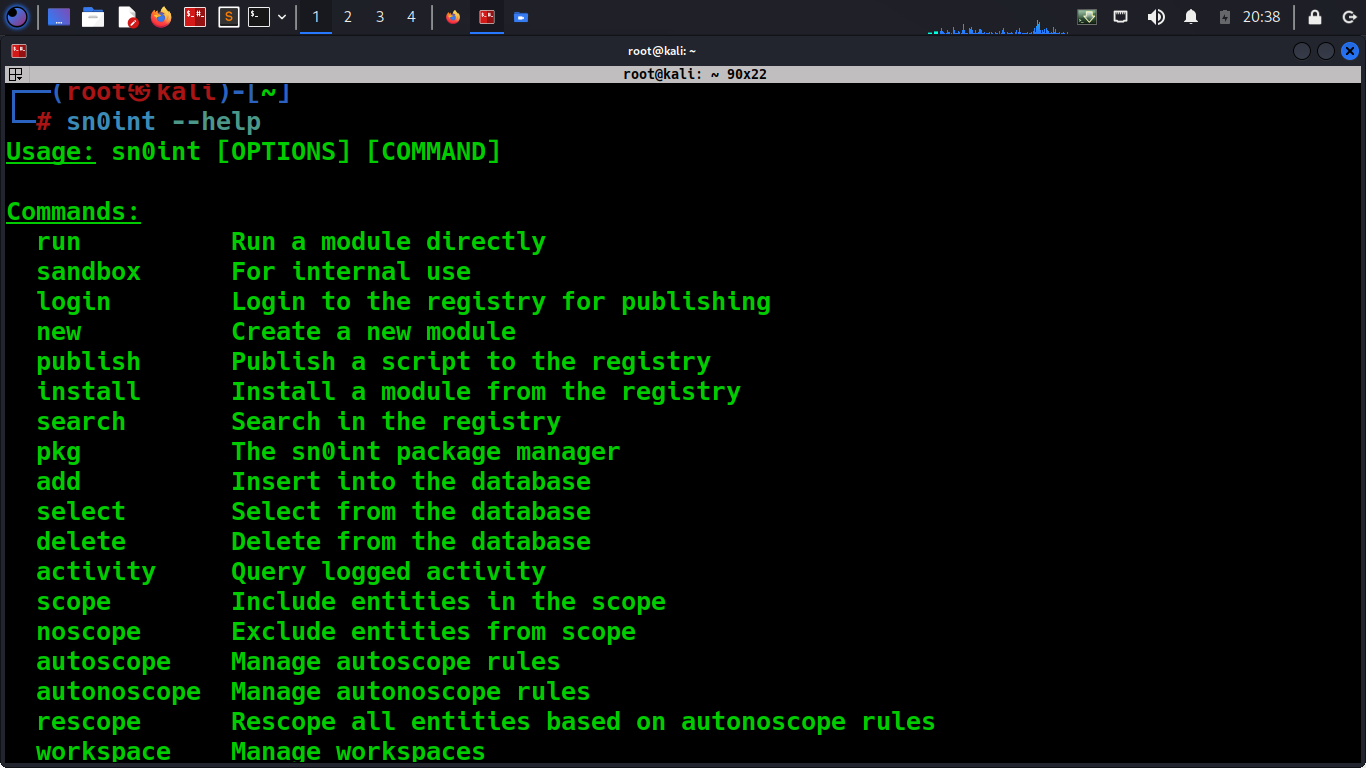Viewport: 1366px width, 768px height.
Task: Click the lock screen icon
Action: point(1315,17)
